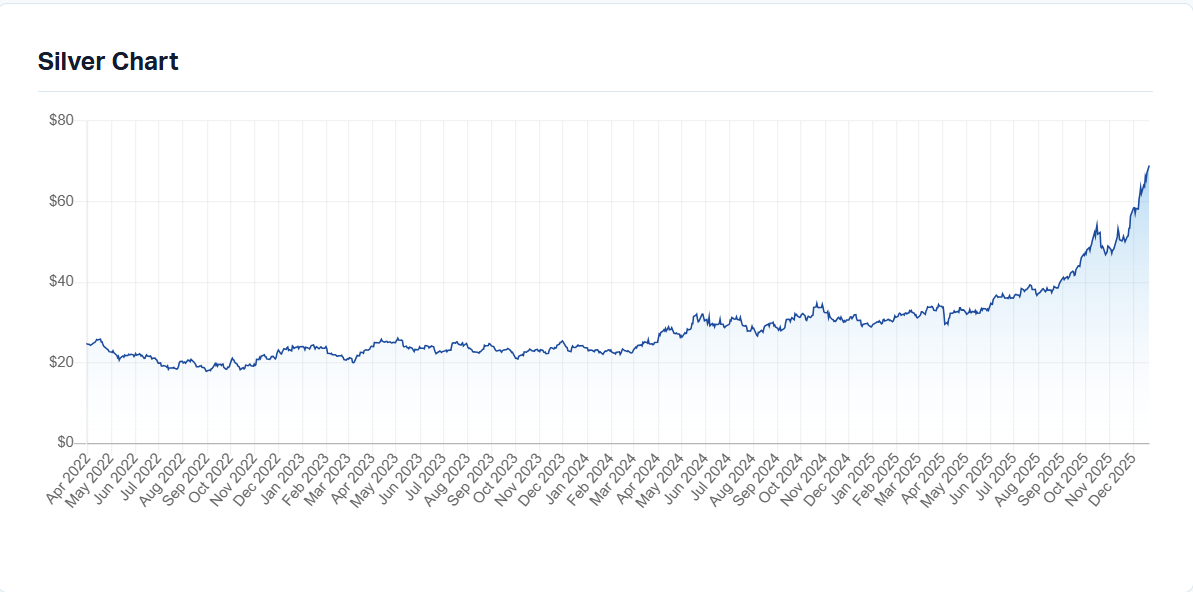Click the $0 y-axis label
This screenshot has width=1193, height=592.
point(65,442)
